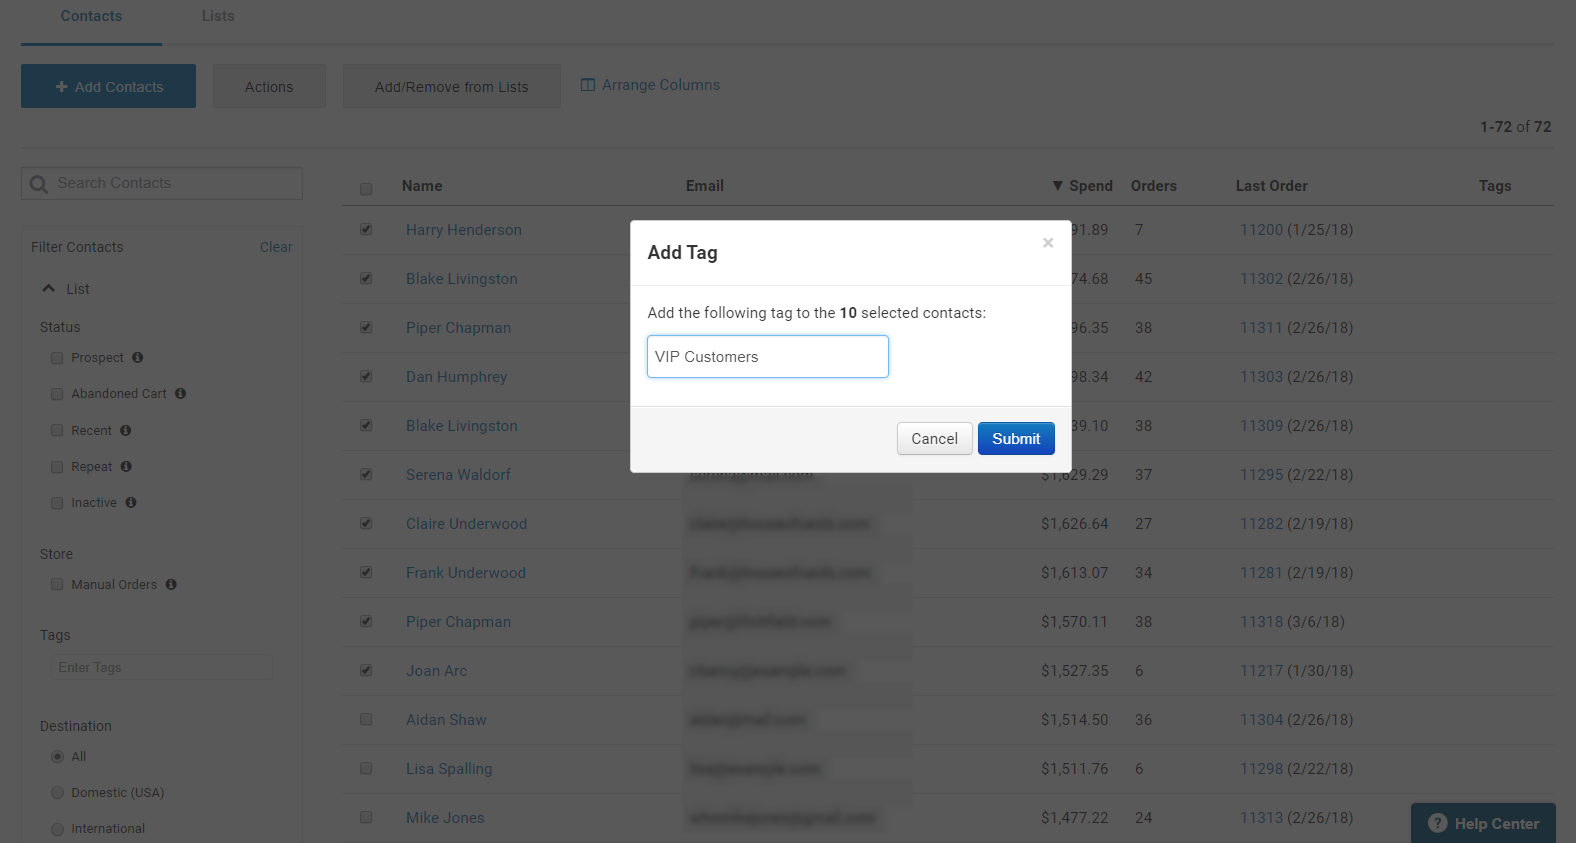Viewport: 1576px width, 843px height.
Task: Select Domestic (USA) destination radio
Action: point(57,793)
